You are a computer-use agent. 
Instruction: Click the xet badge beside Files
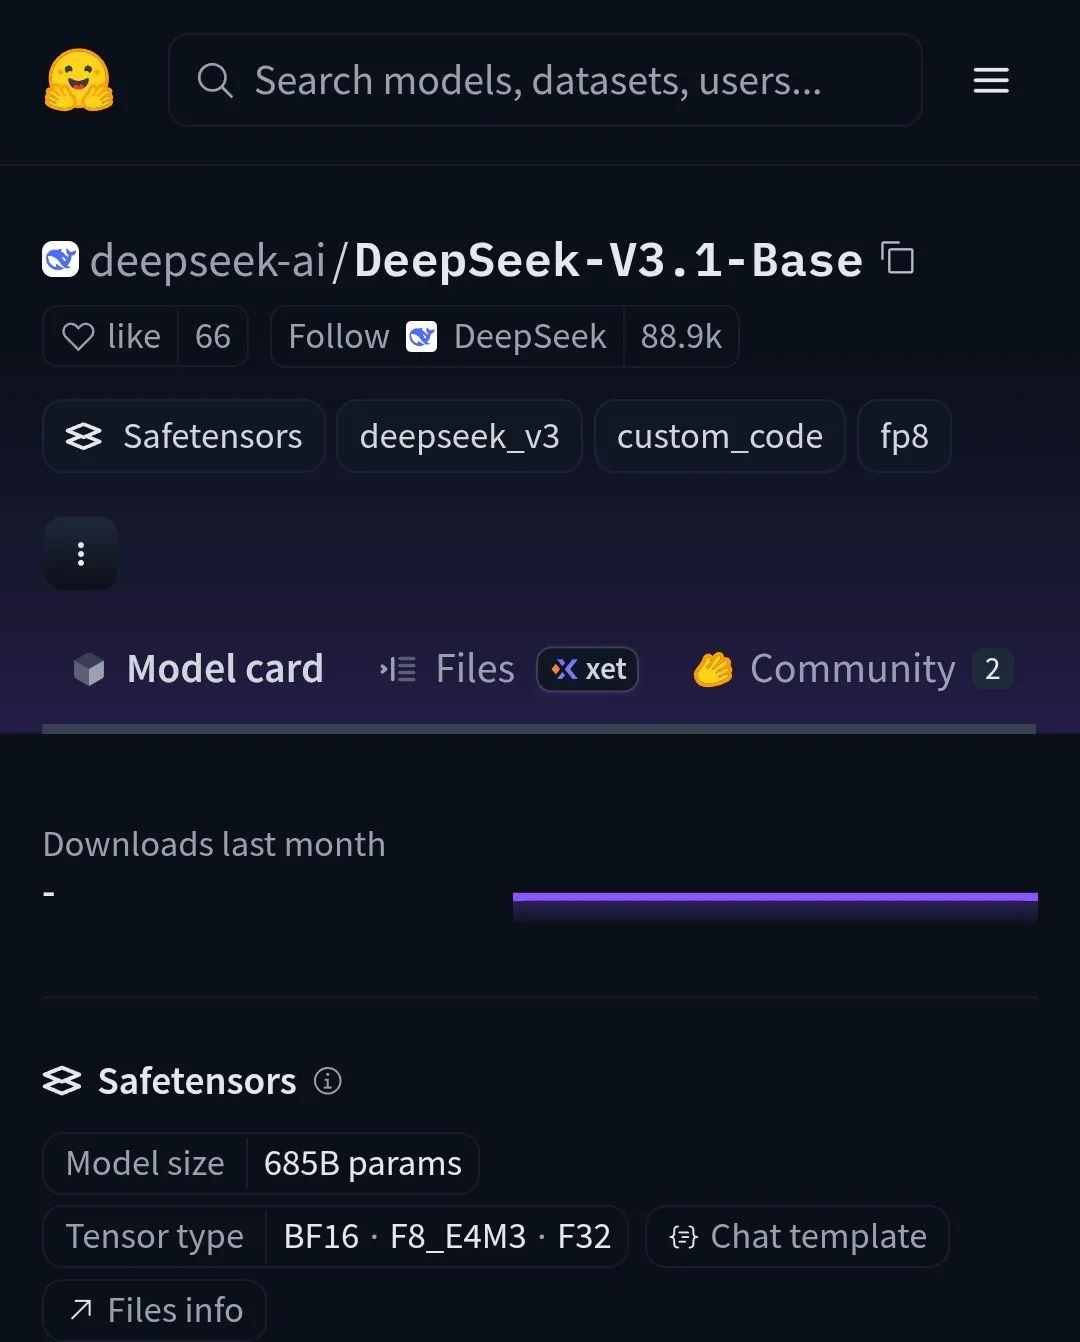click(x=588, y=669)
